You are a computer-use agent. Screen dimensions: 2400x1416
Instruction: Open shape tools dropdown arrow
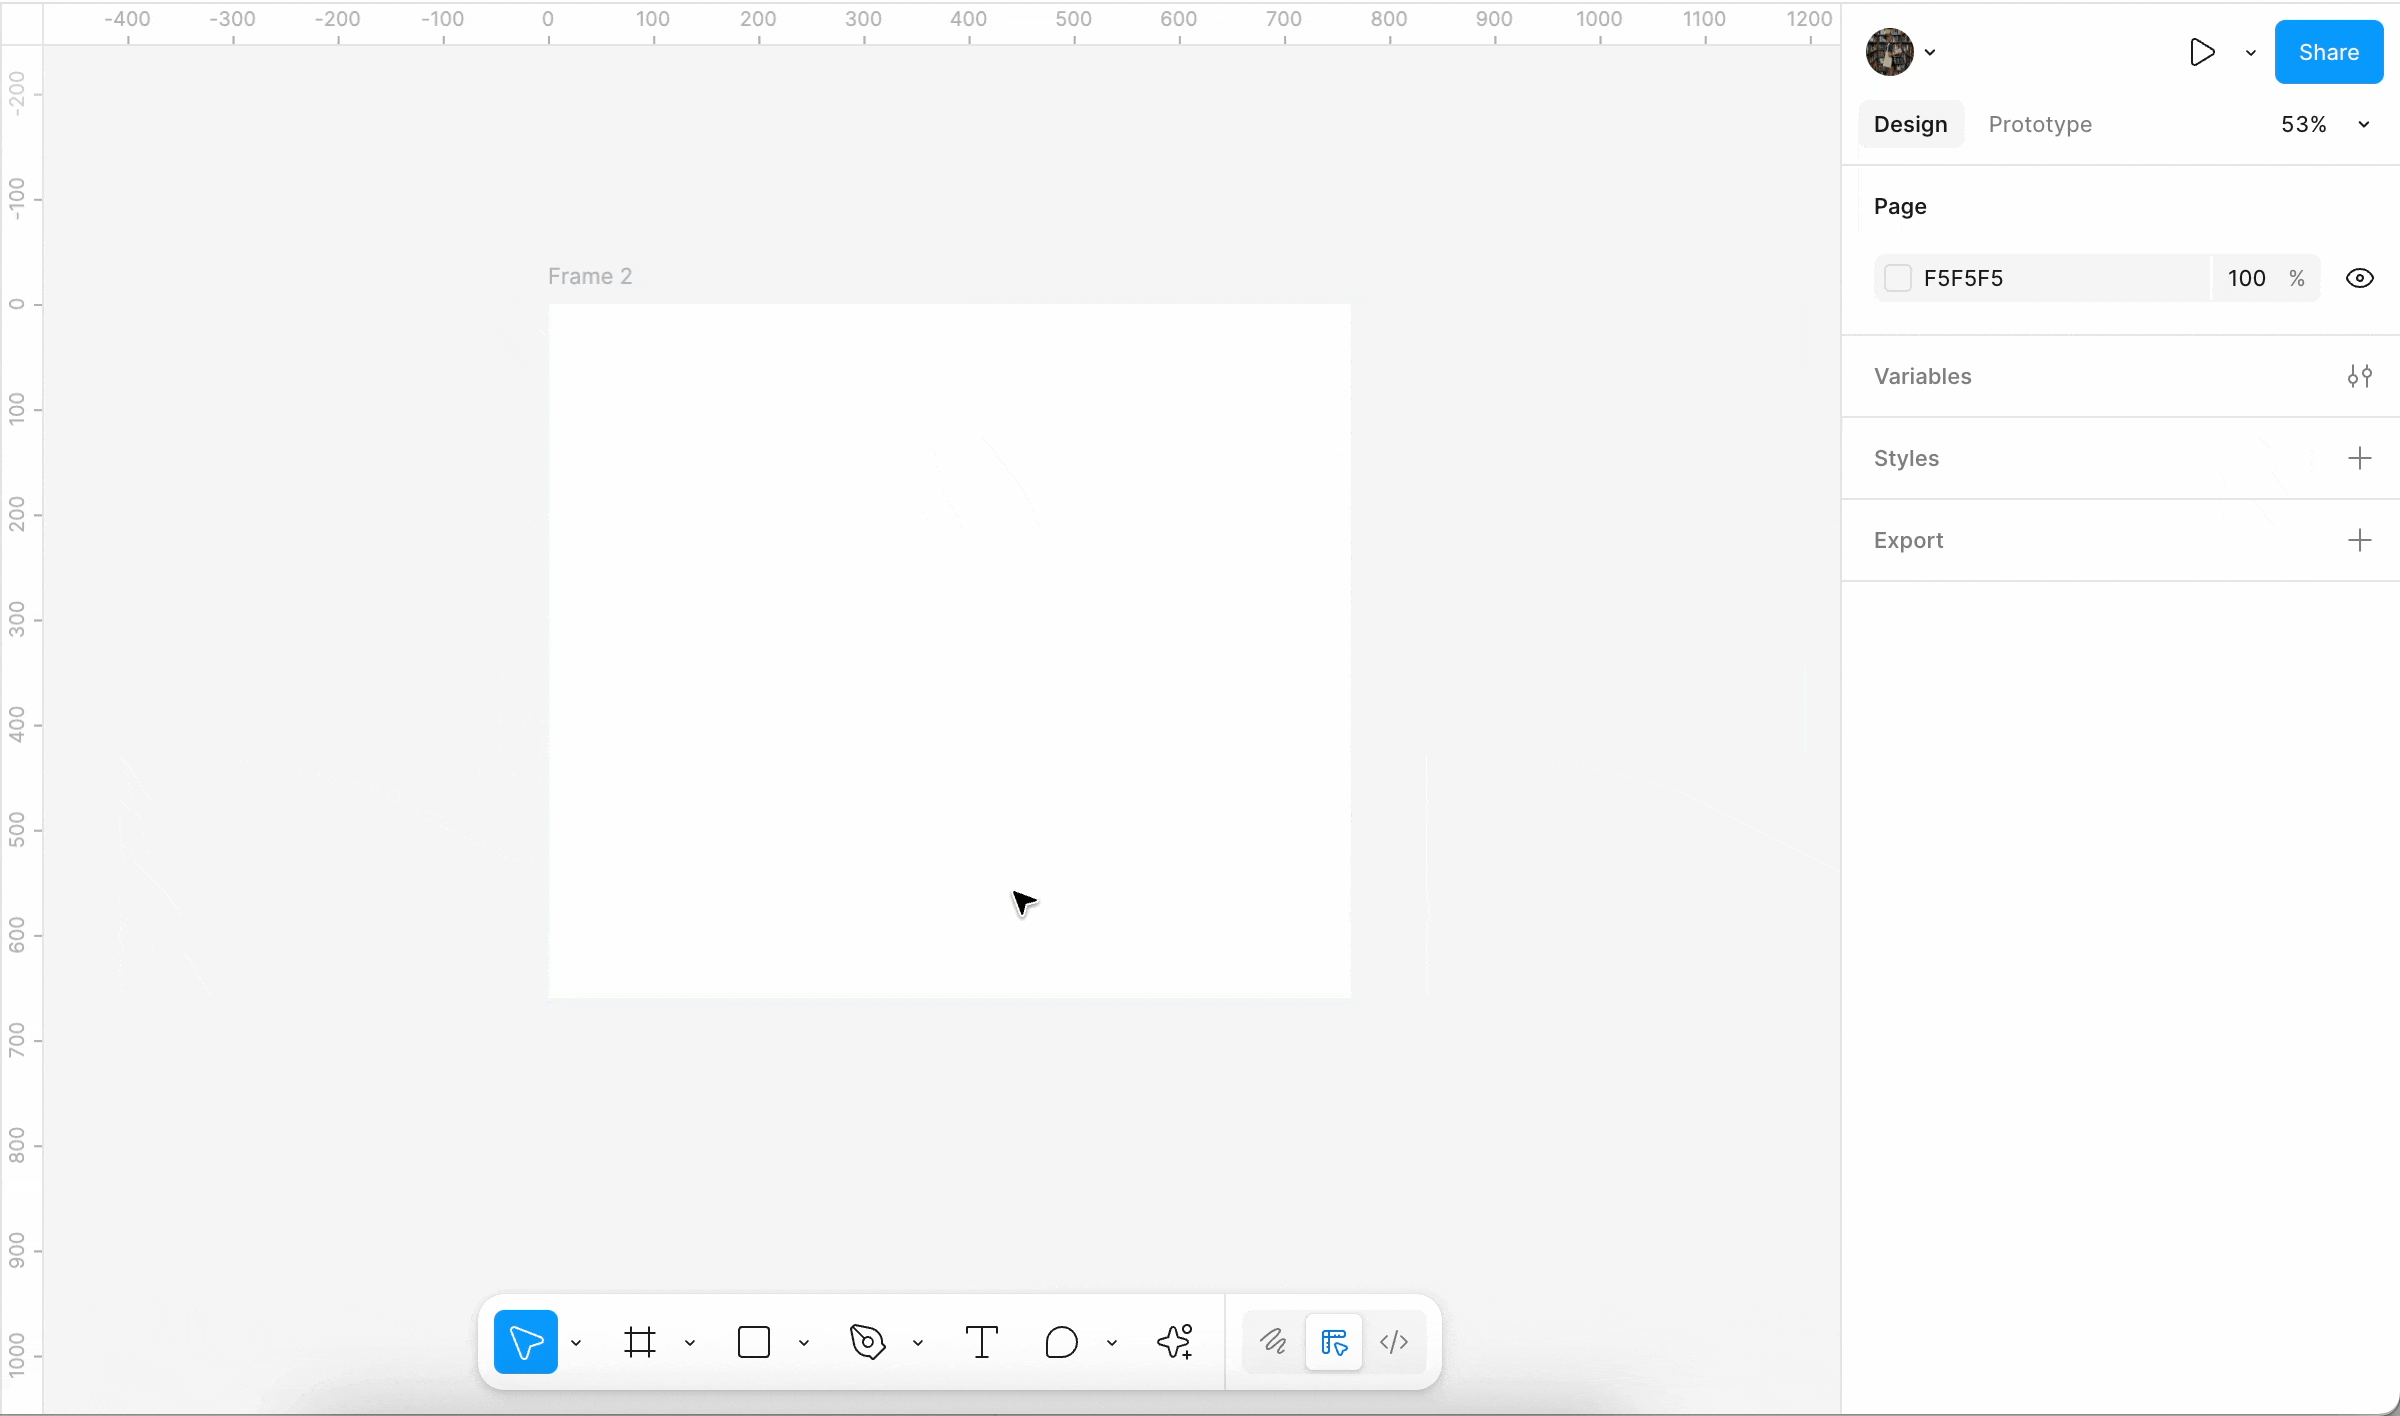tap(804, 1343)
